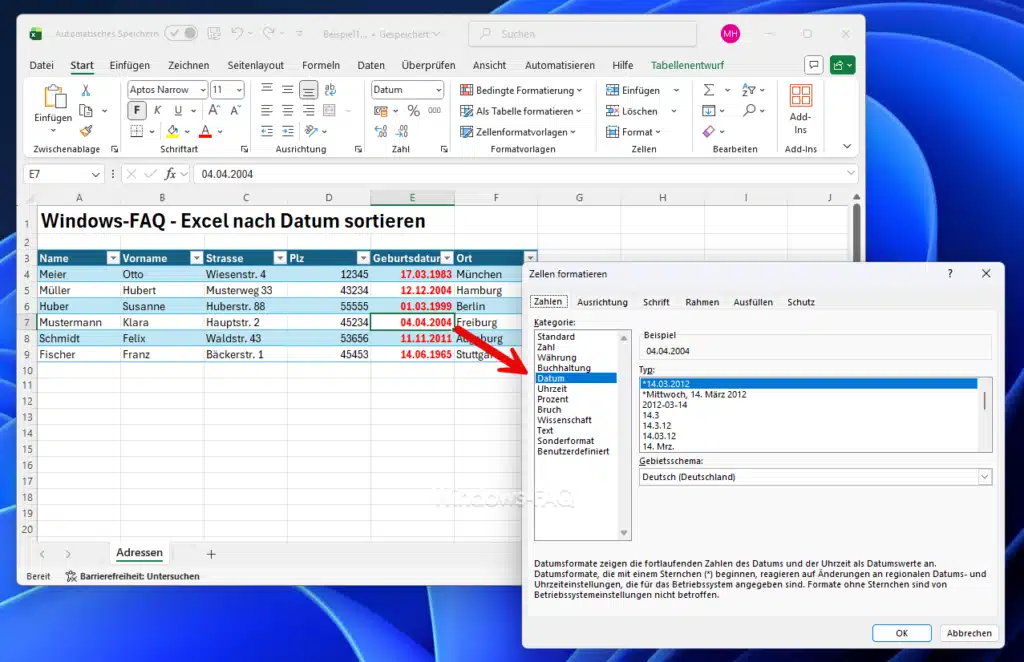1024x662 pixels.
Task: Toggle bold formatting with the F button
Action: coord(136,108)
